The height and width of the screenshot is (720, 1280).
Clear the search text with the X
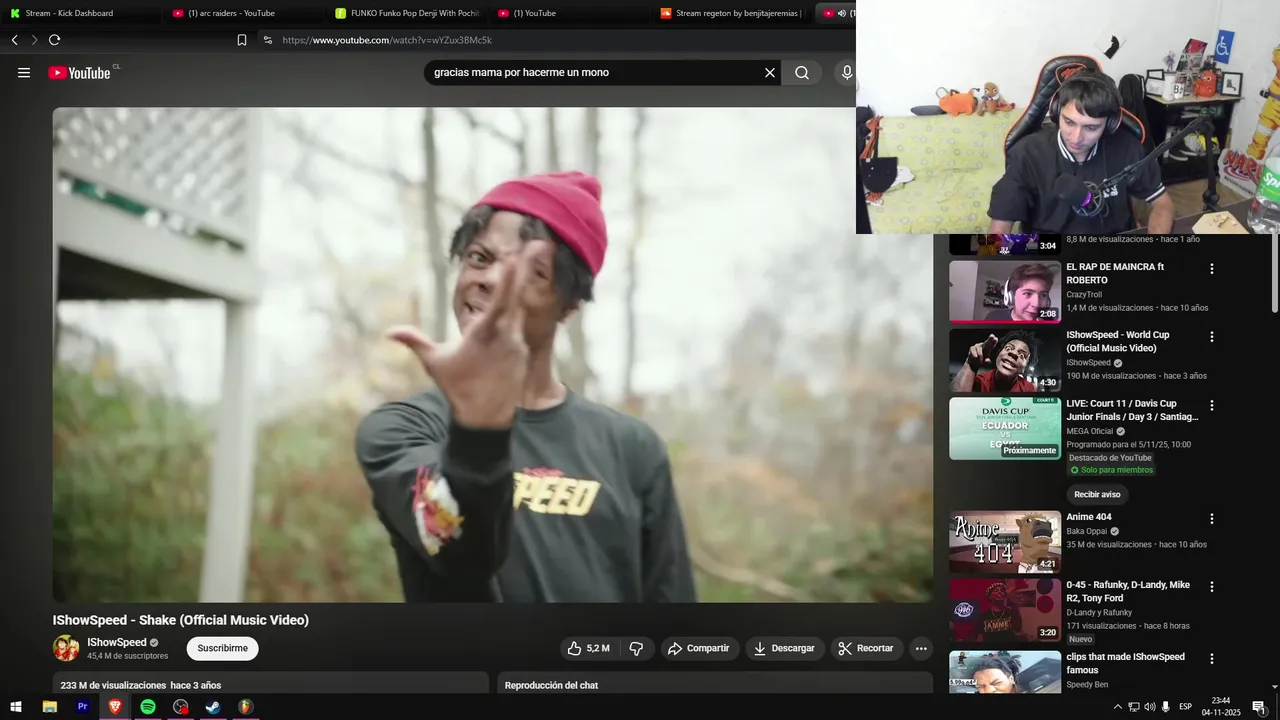pos(770,73)
